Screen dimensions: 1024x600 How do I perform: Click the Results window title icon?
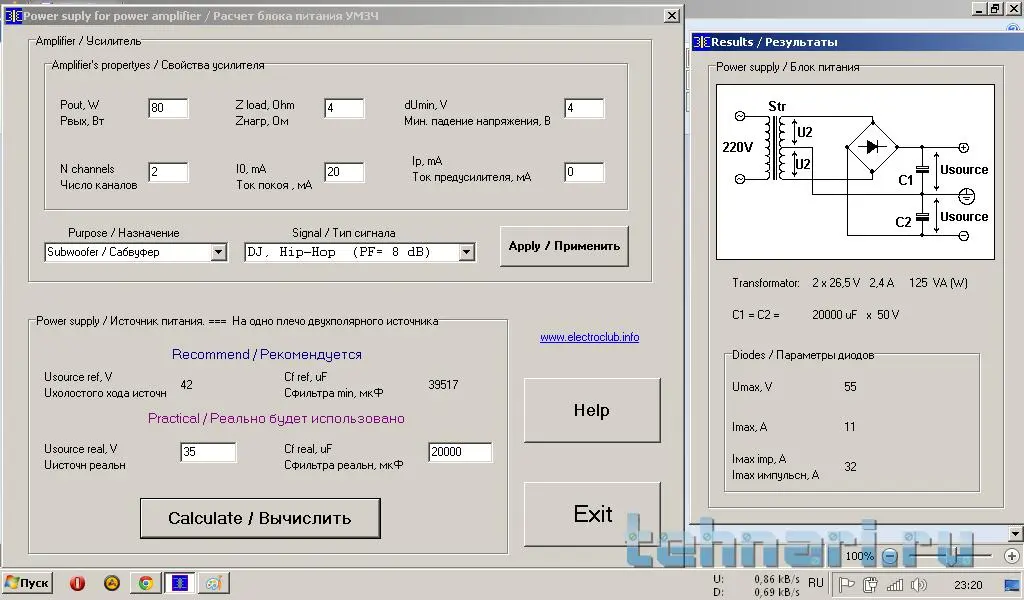[701, 42]
